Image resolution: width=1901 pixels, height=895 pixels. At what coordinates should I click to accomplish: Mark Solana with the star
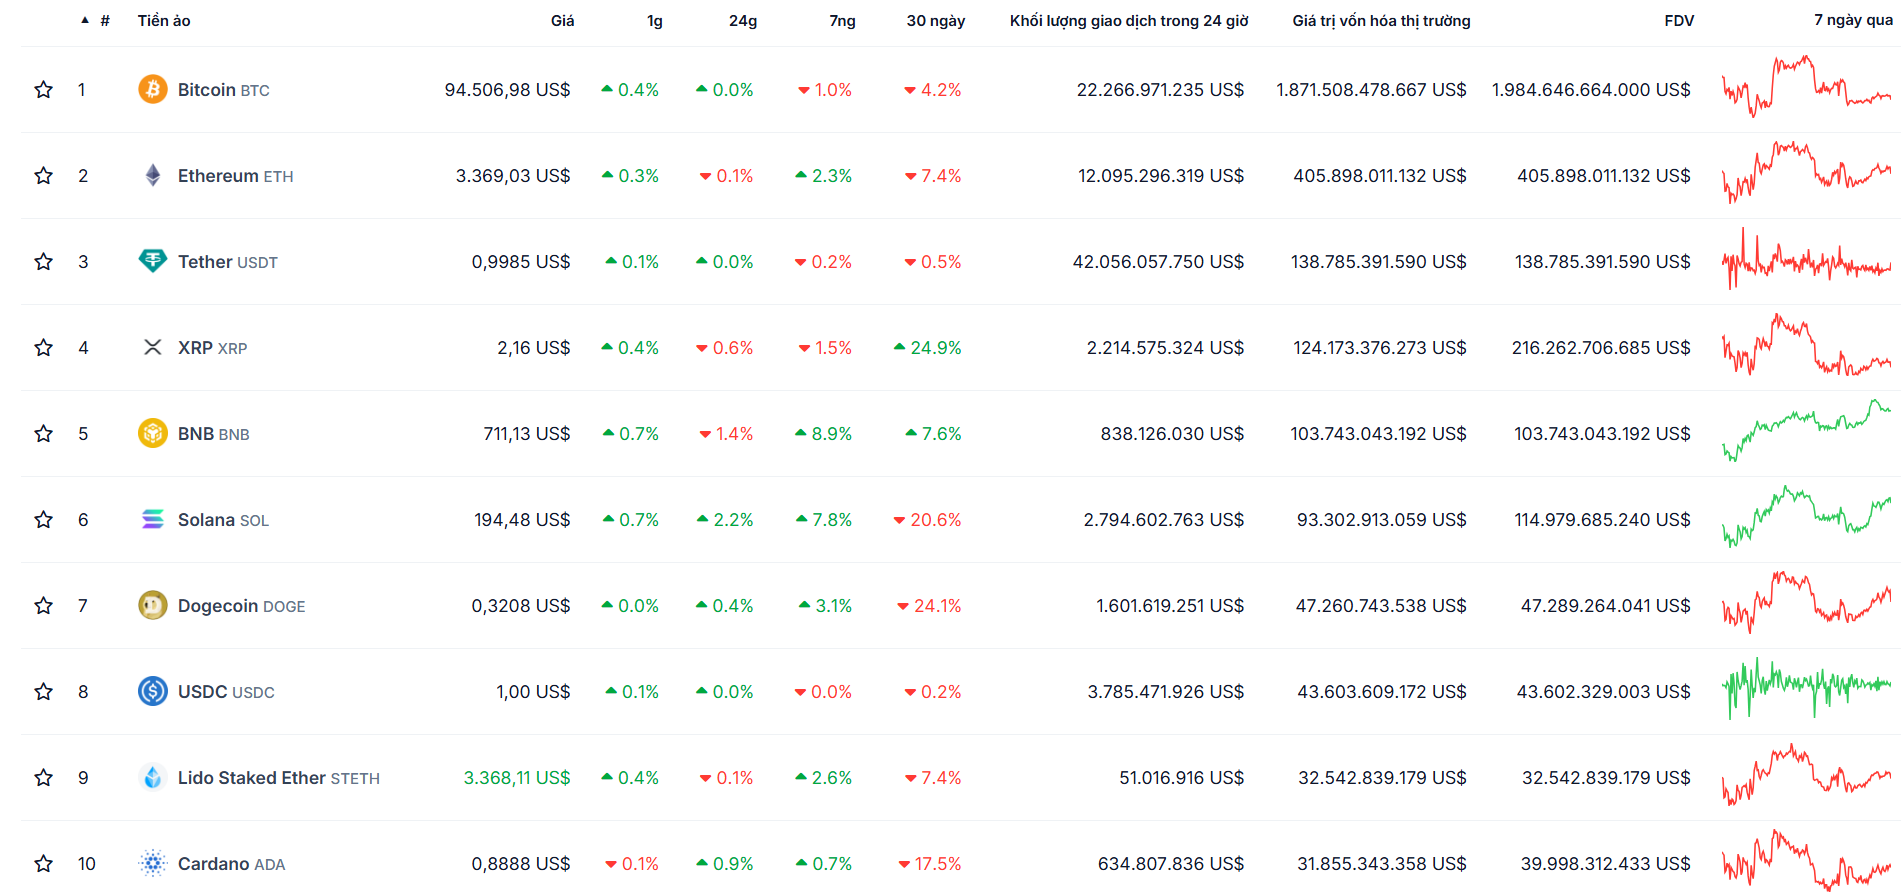(43, 520)
